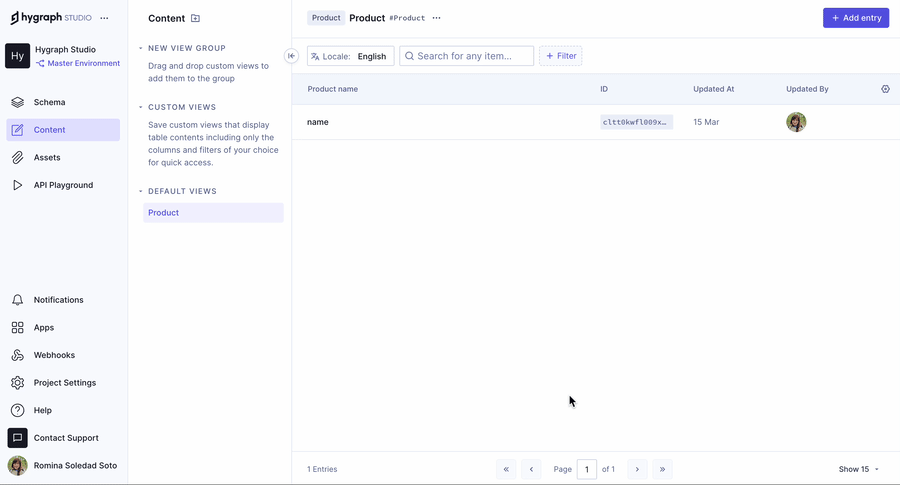The image size is (900, 485).
Task: Open the entry named name
Action: coord(317,122)
